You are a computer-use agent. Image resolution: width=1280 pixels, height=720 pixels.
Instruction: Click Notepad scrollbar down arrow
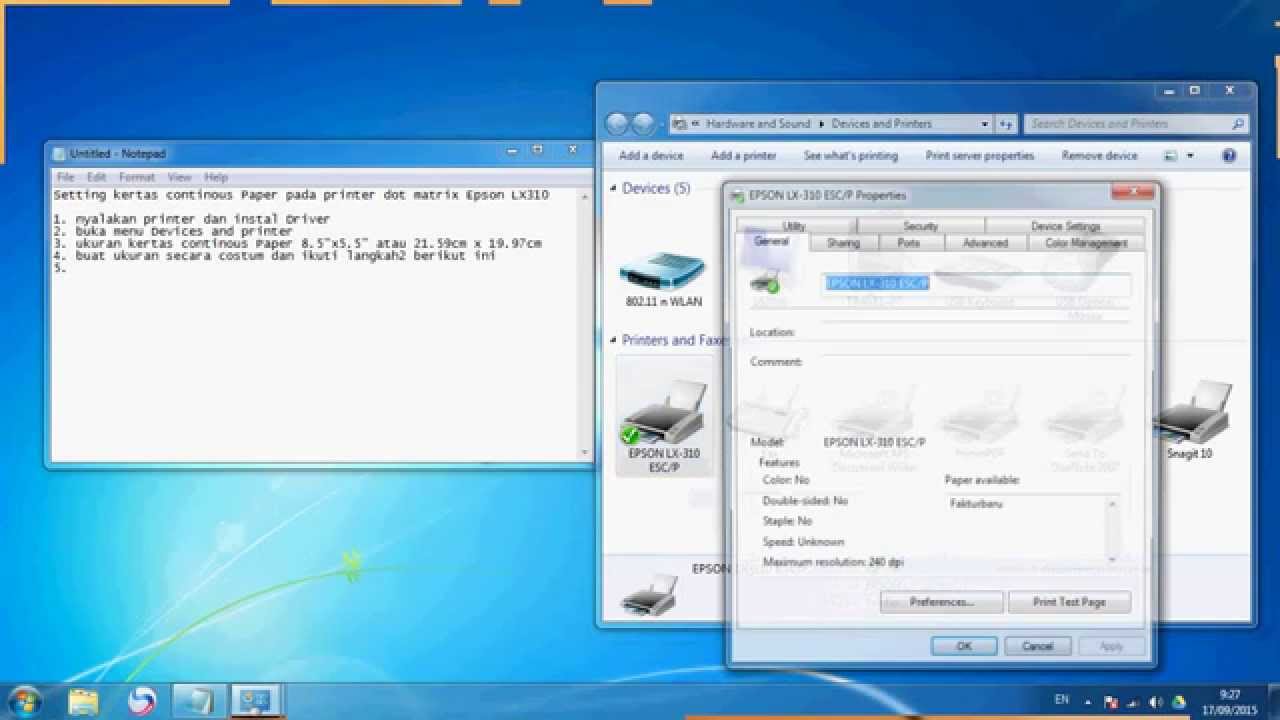coord(585,453)
